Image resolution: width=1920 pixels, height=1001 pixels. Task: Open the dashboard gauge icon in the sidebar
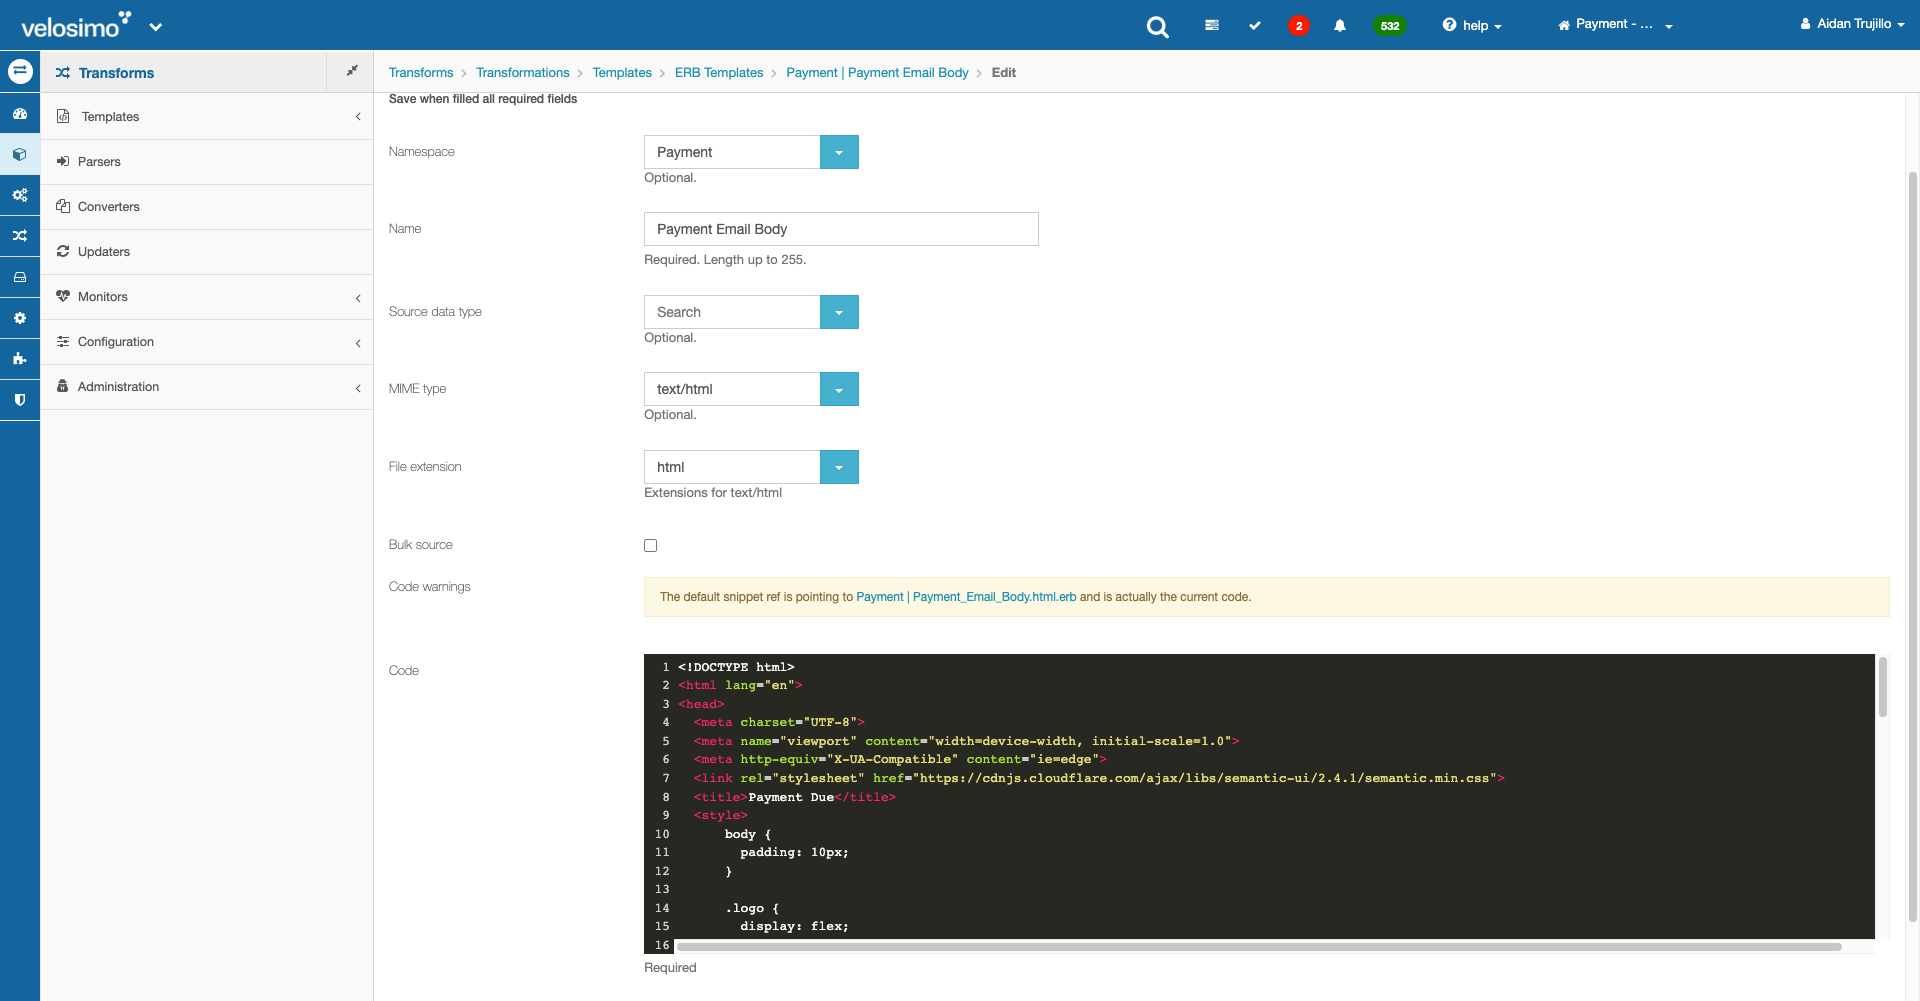(x=20, y=114)
